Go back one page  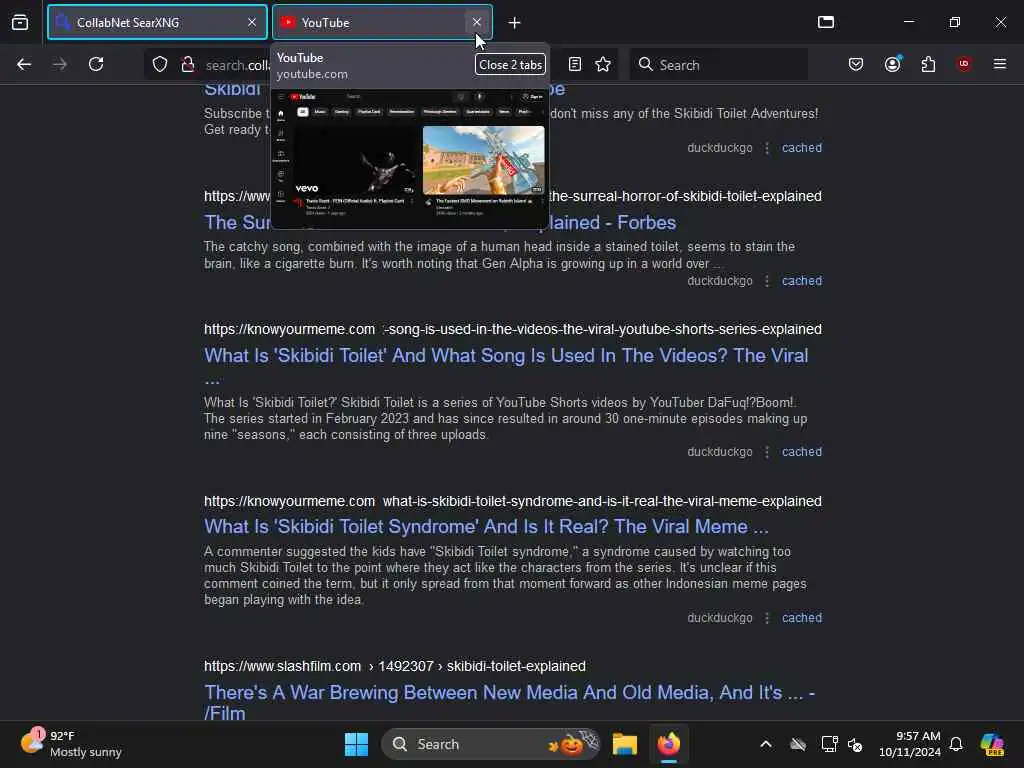coord(24,64)
